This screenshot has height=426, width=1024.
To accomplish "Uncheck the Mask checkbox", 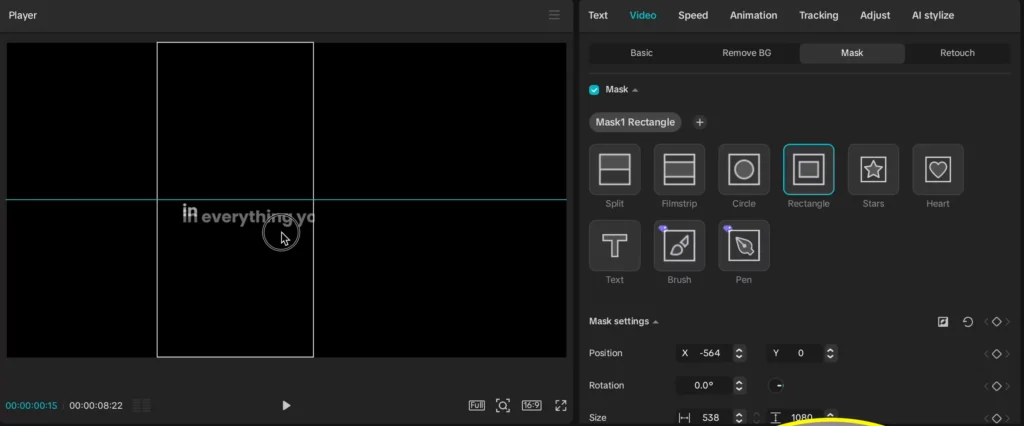I will (x=594, y=90).
